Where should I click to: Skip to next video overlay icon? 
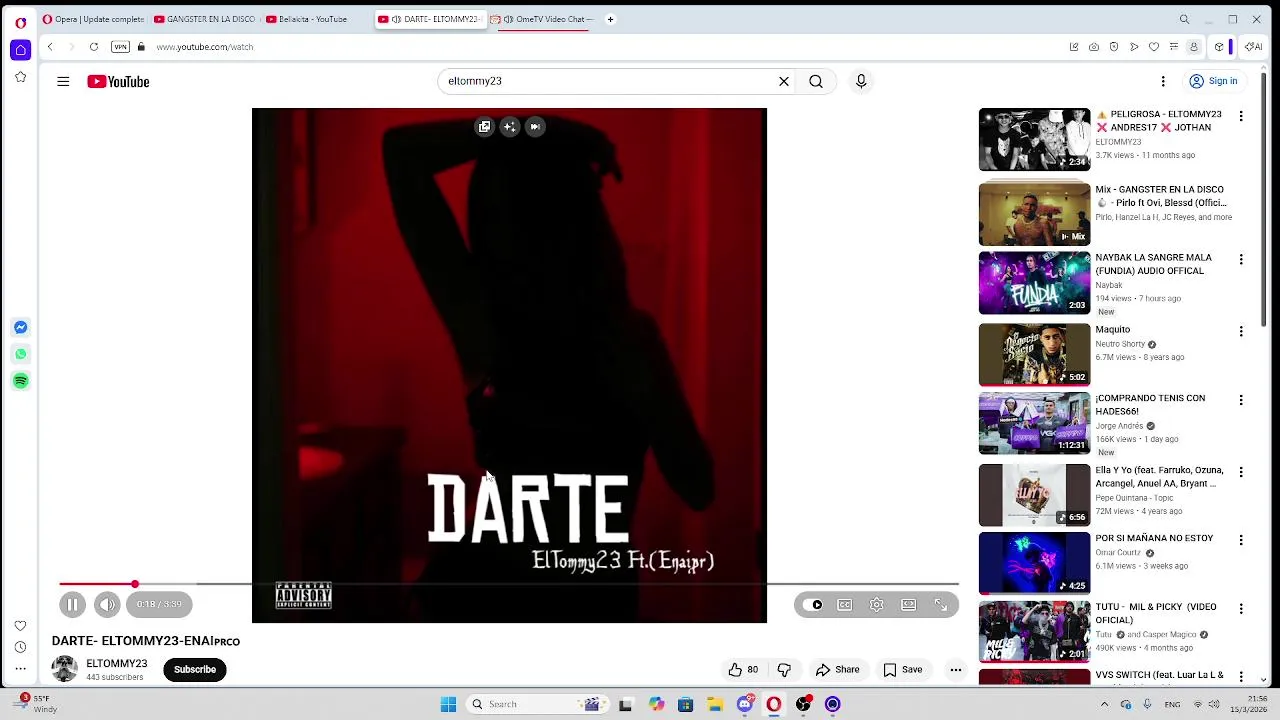pos(535,127)
